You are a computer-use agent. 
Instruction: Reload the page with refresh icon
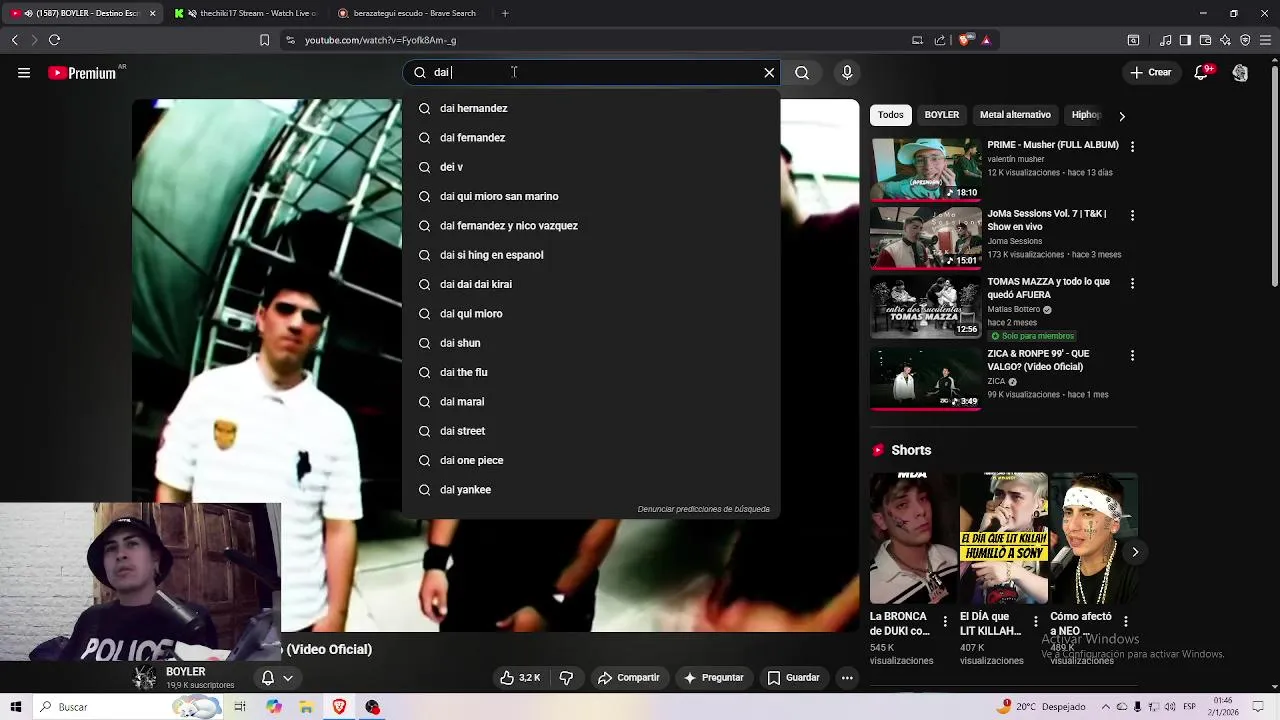[x=54, y=40]
